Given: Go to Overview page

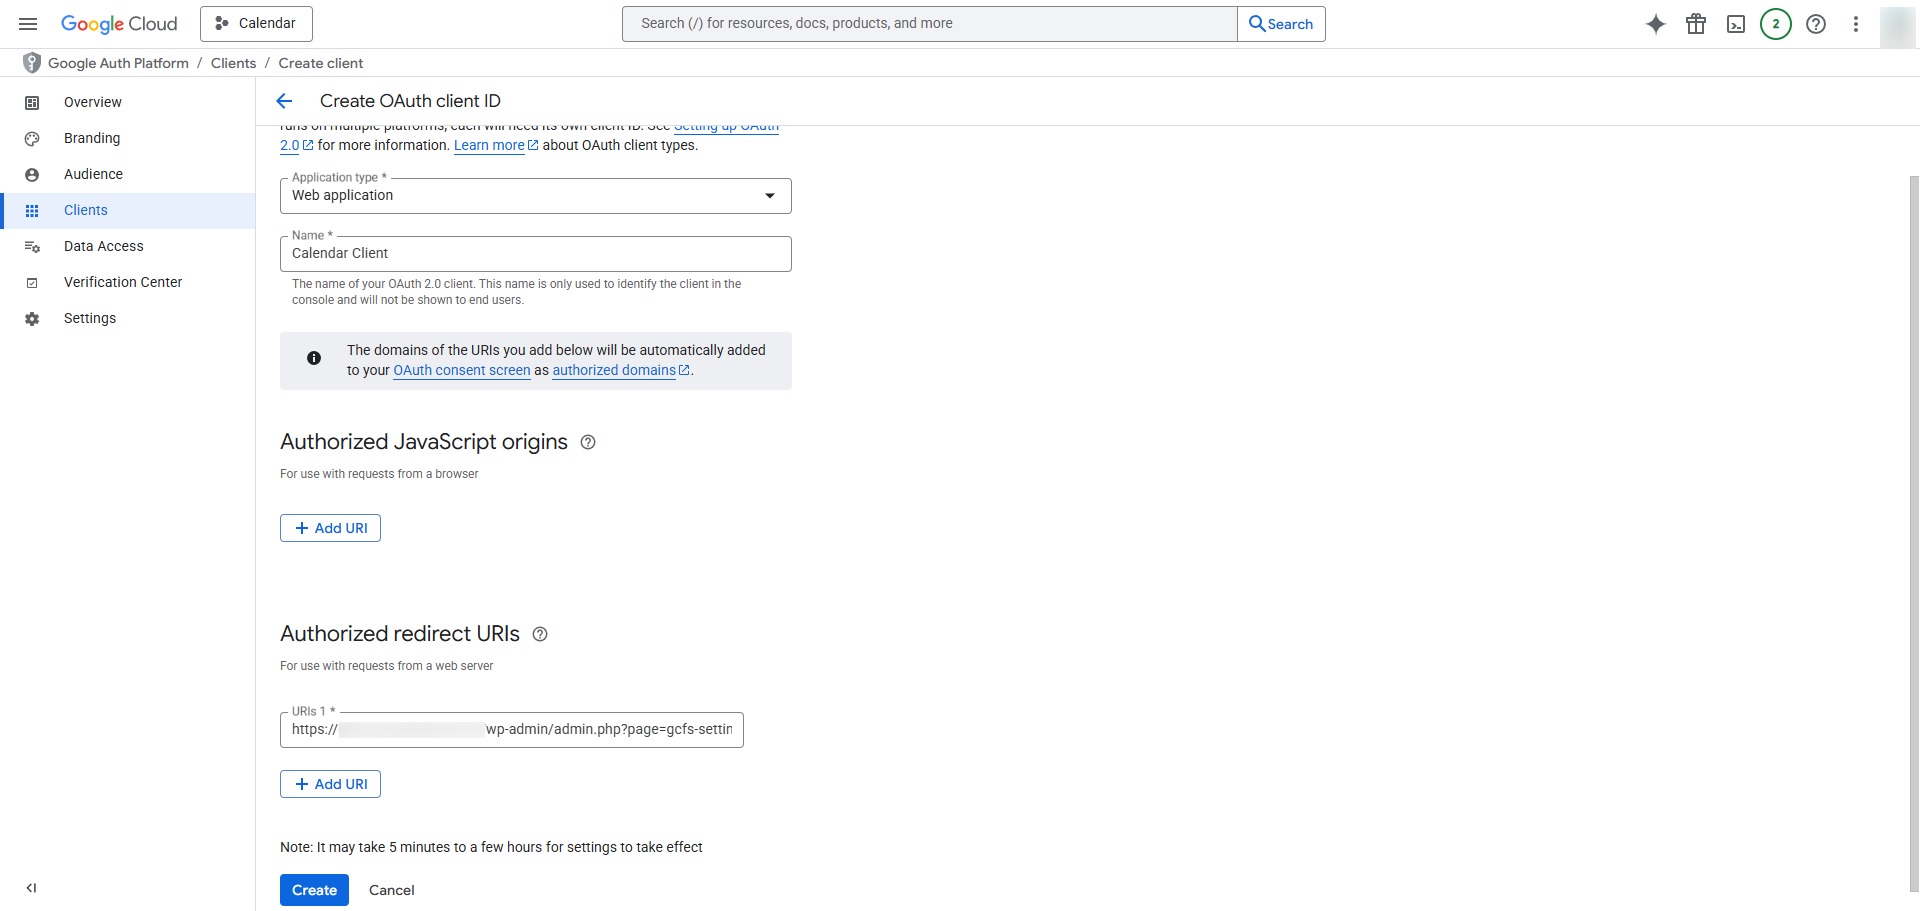Looking at the screenshot, I should [x=93, y=102].
